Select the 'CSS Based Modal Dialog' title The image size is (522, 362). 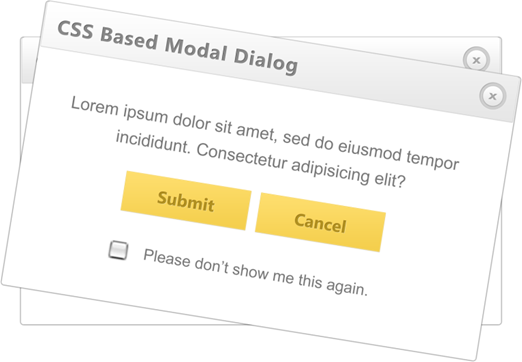point(178,48)
